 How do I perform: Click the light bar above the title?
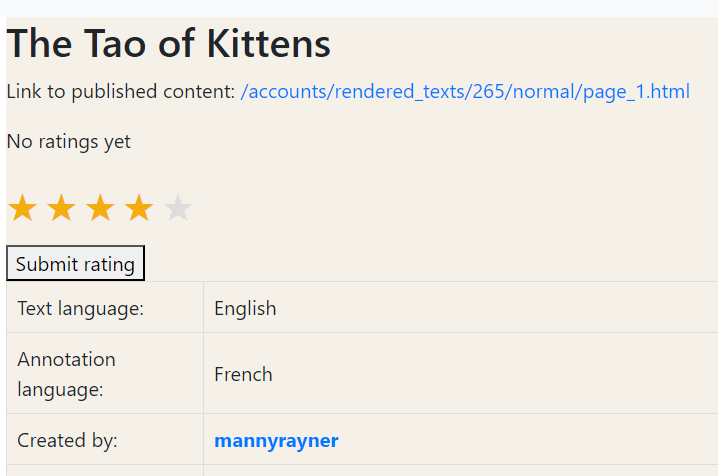(359, 8)
